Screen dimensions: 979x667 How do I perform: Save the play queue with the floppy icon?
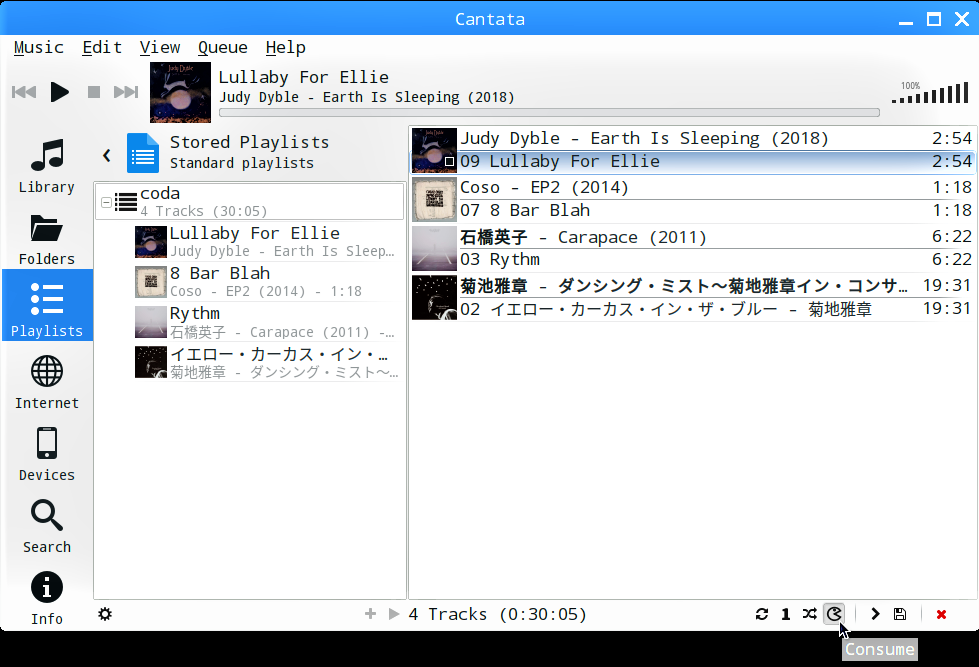tap(900, 614)
